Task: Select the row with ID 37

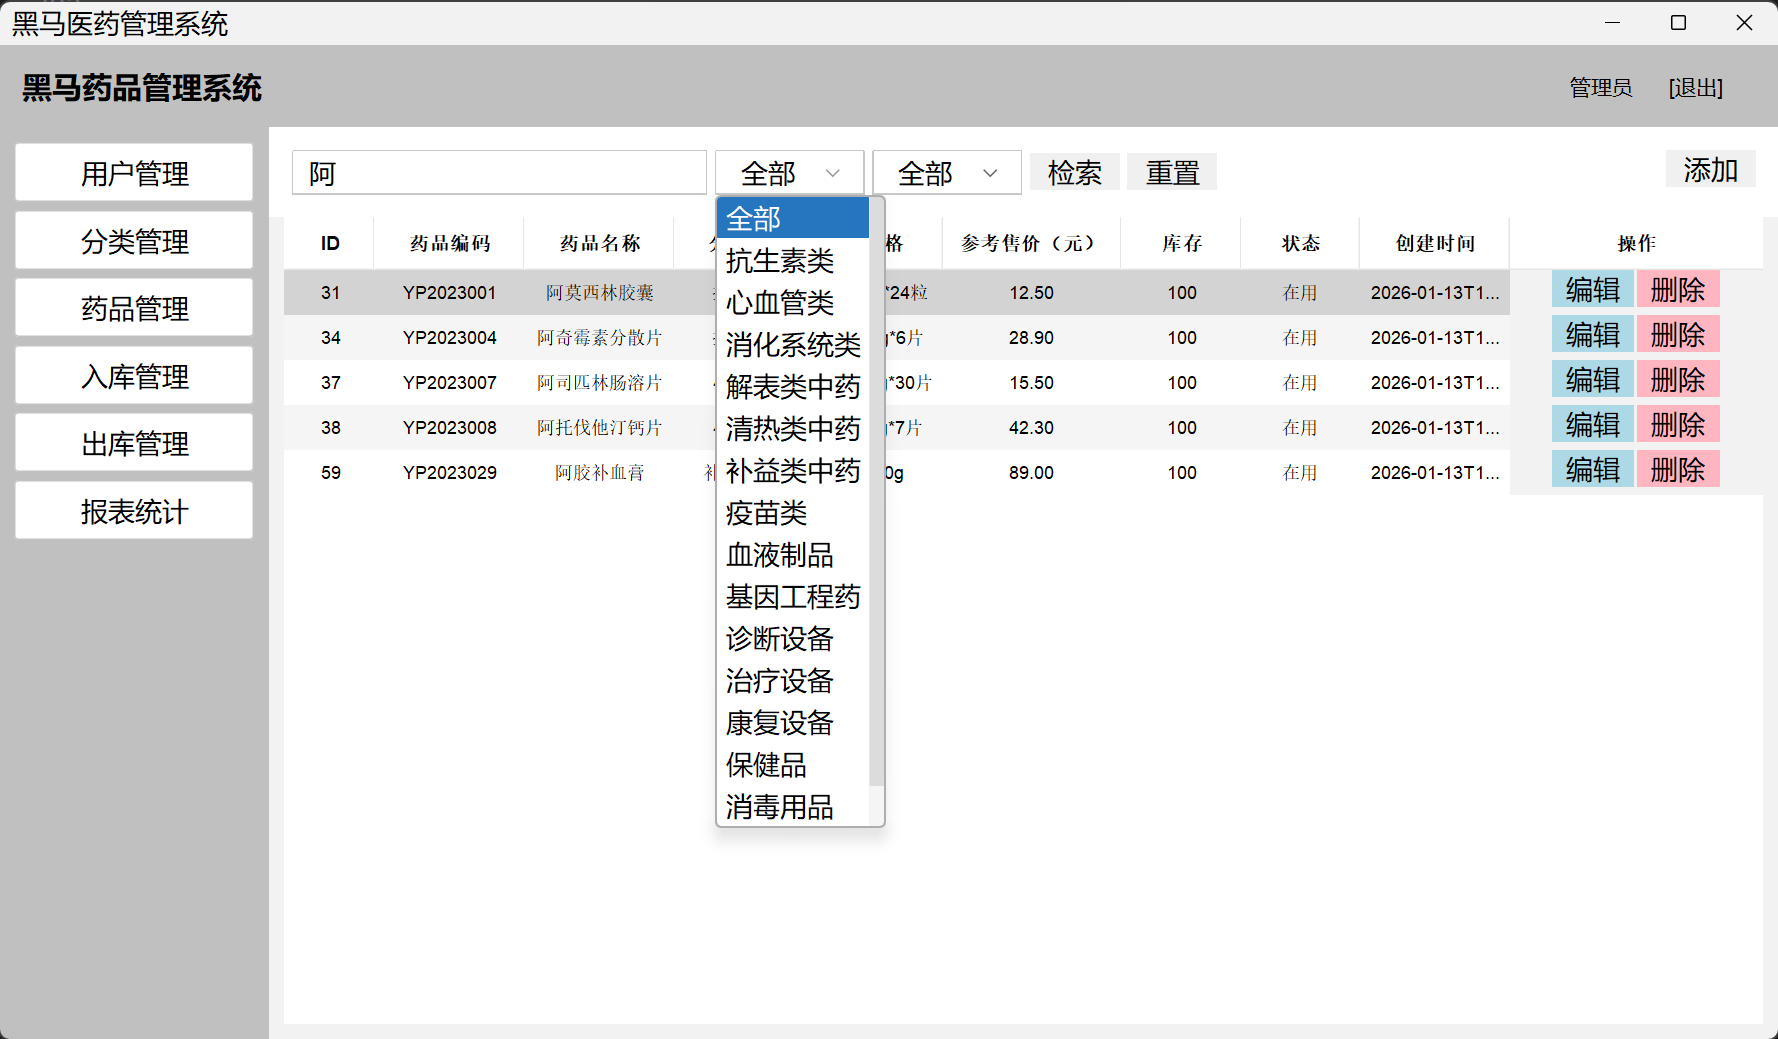Action: point(331,383)
